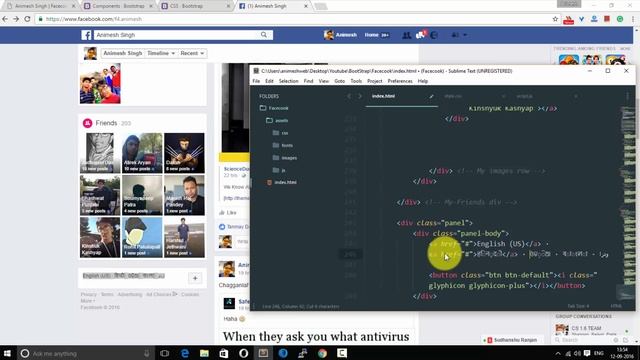
Task: Switch to CSS - Bootstrap browser tab
Action: coord(194,6)
